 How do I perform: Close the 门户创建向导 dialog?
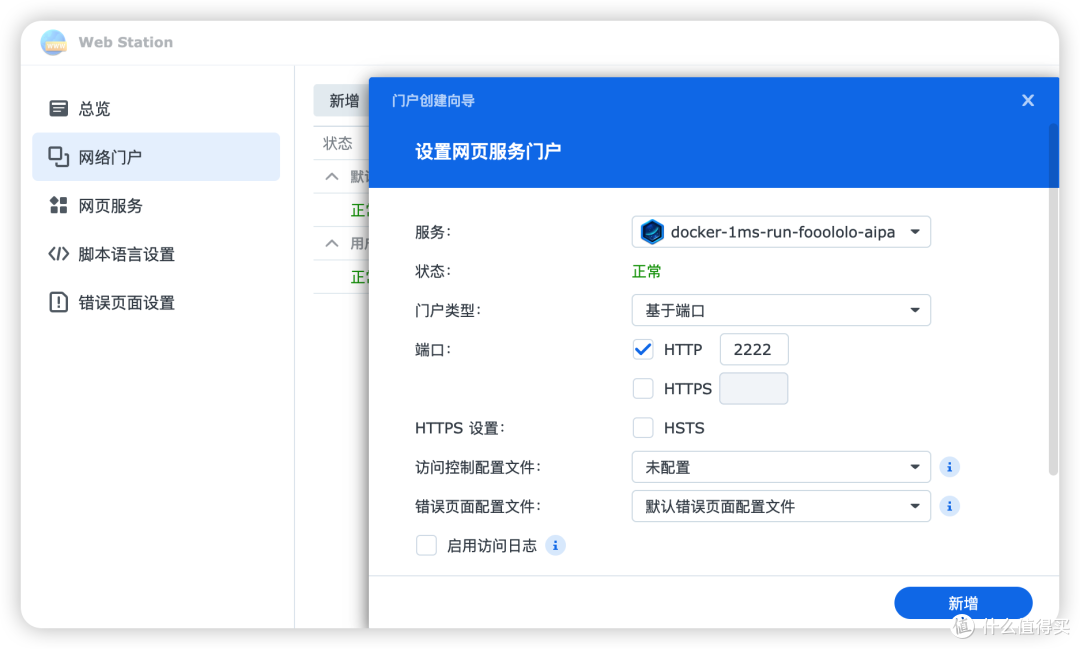(1028, 101)
